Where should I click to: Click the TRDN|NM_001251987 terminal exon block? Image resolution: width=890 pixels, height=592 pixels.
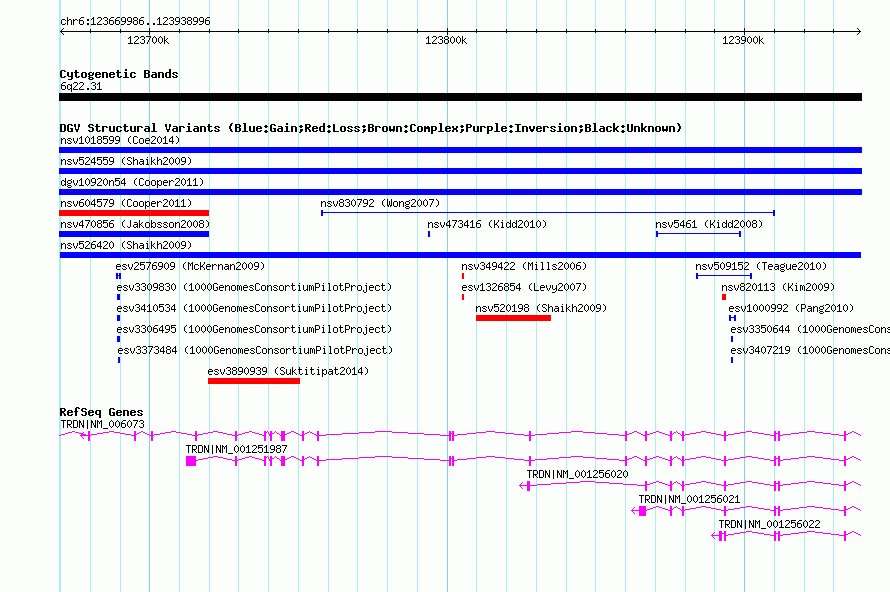(x=191, y=461)
